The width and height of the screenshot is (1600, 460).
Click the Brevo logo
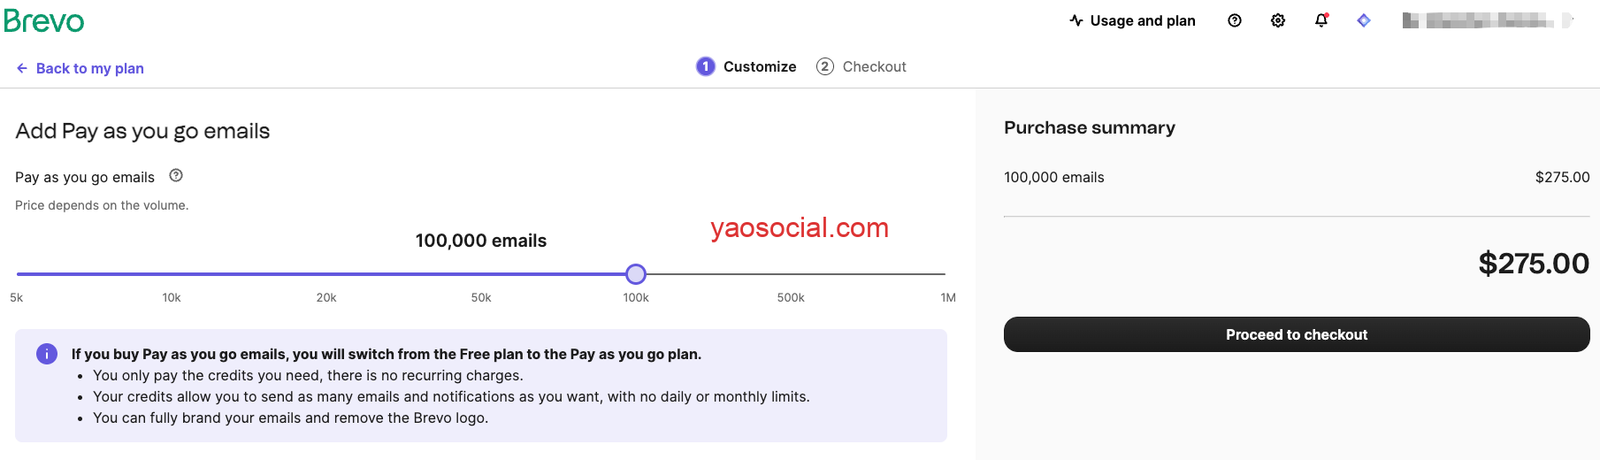pos(44,21)
